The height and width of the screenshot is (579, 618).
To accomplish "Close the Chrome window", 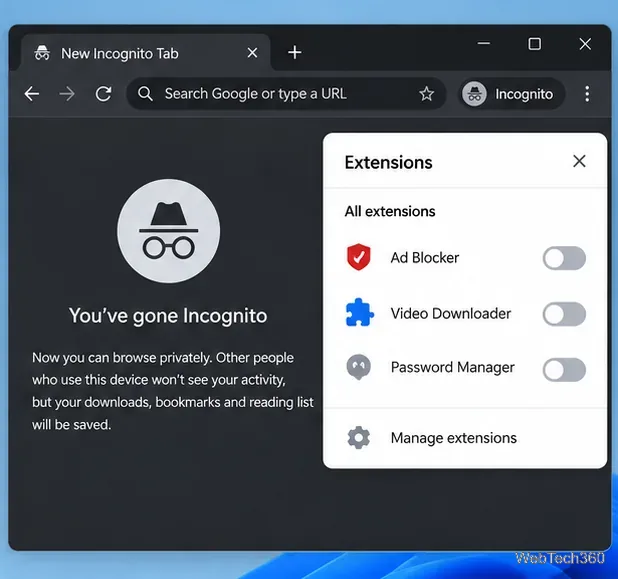I will [x=585, y=44].
